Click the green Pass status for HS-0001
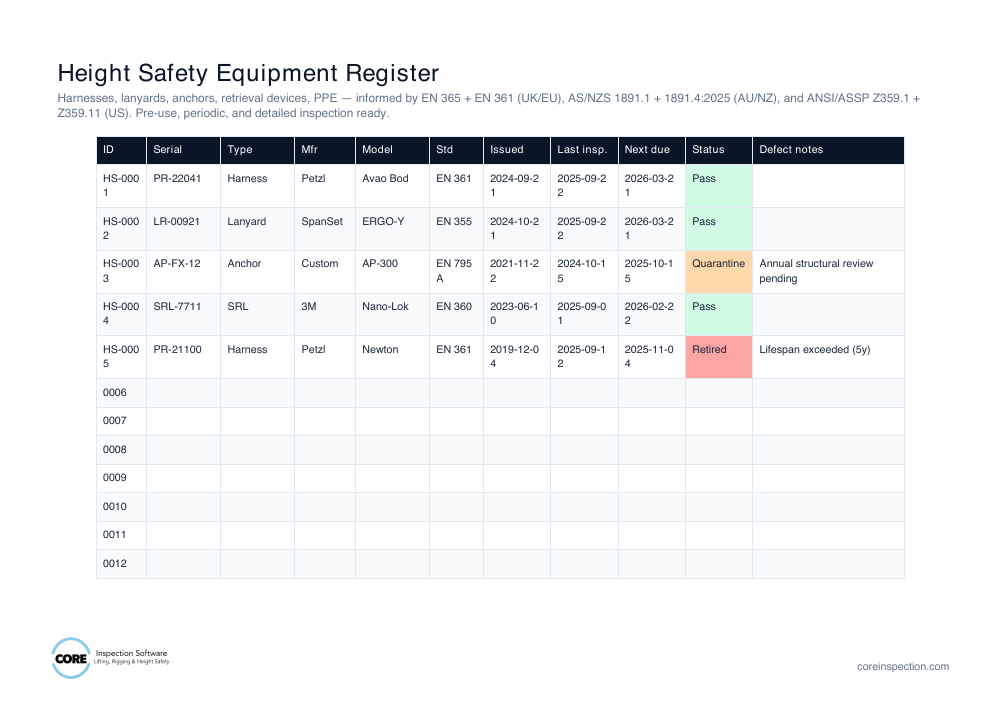This screenshot has height=708, width=1000. (x=719, y=186)
